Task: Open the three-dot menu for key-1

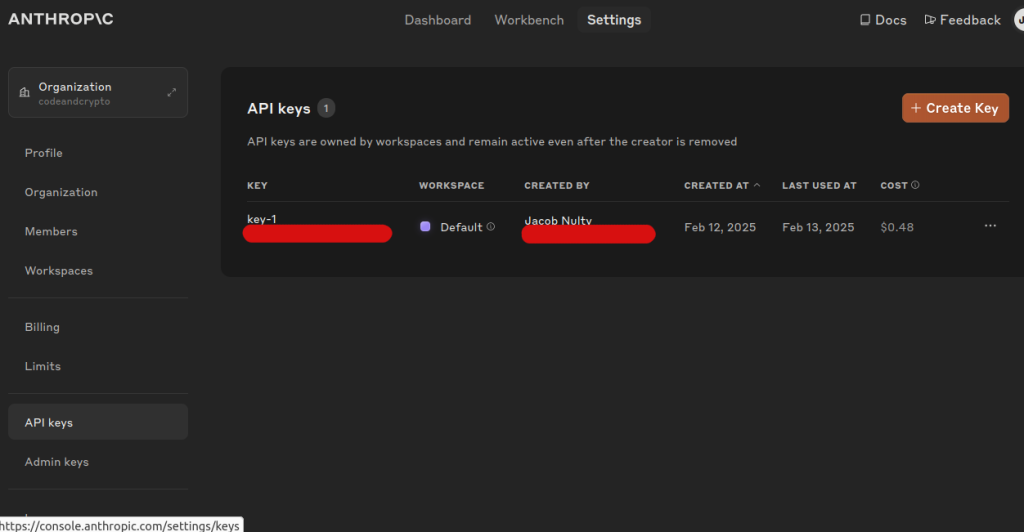Action: [x=990, y=225]
